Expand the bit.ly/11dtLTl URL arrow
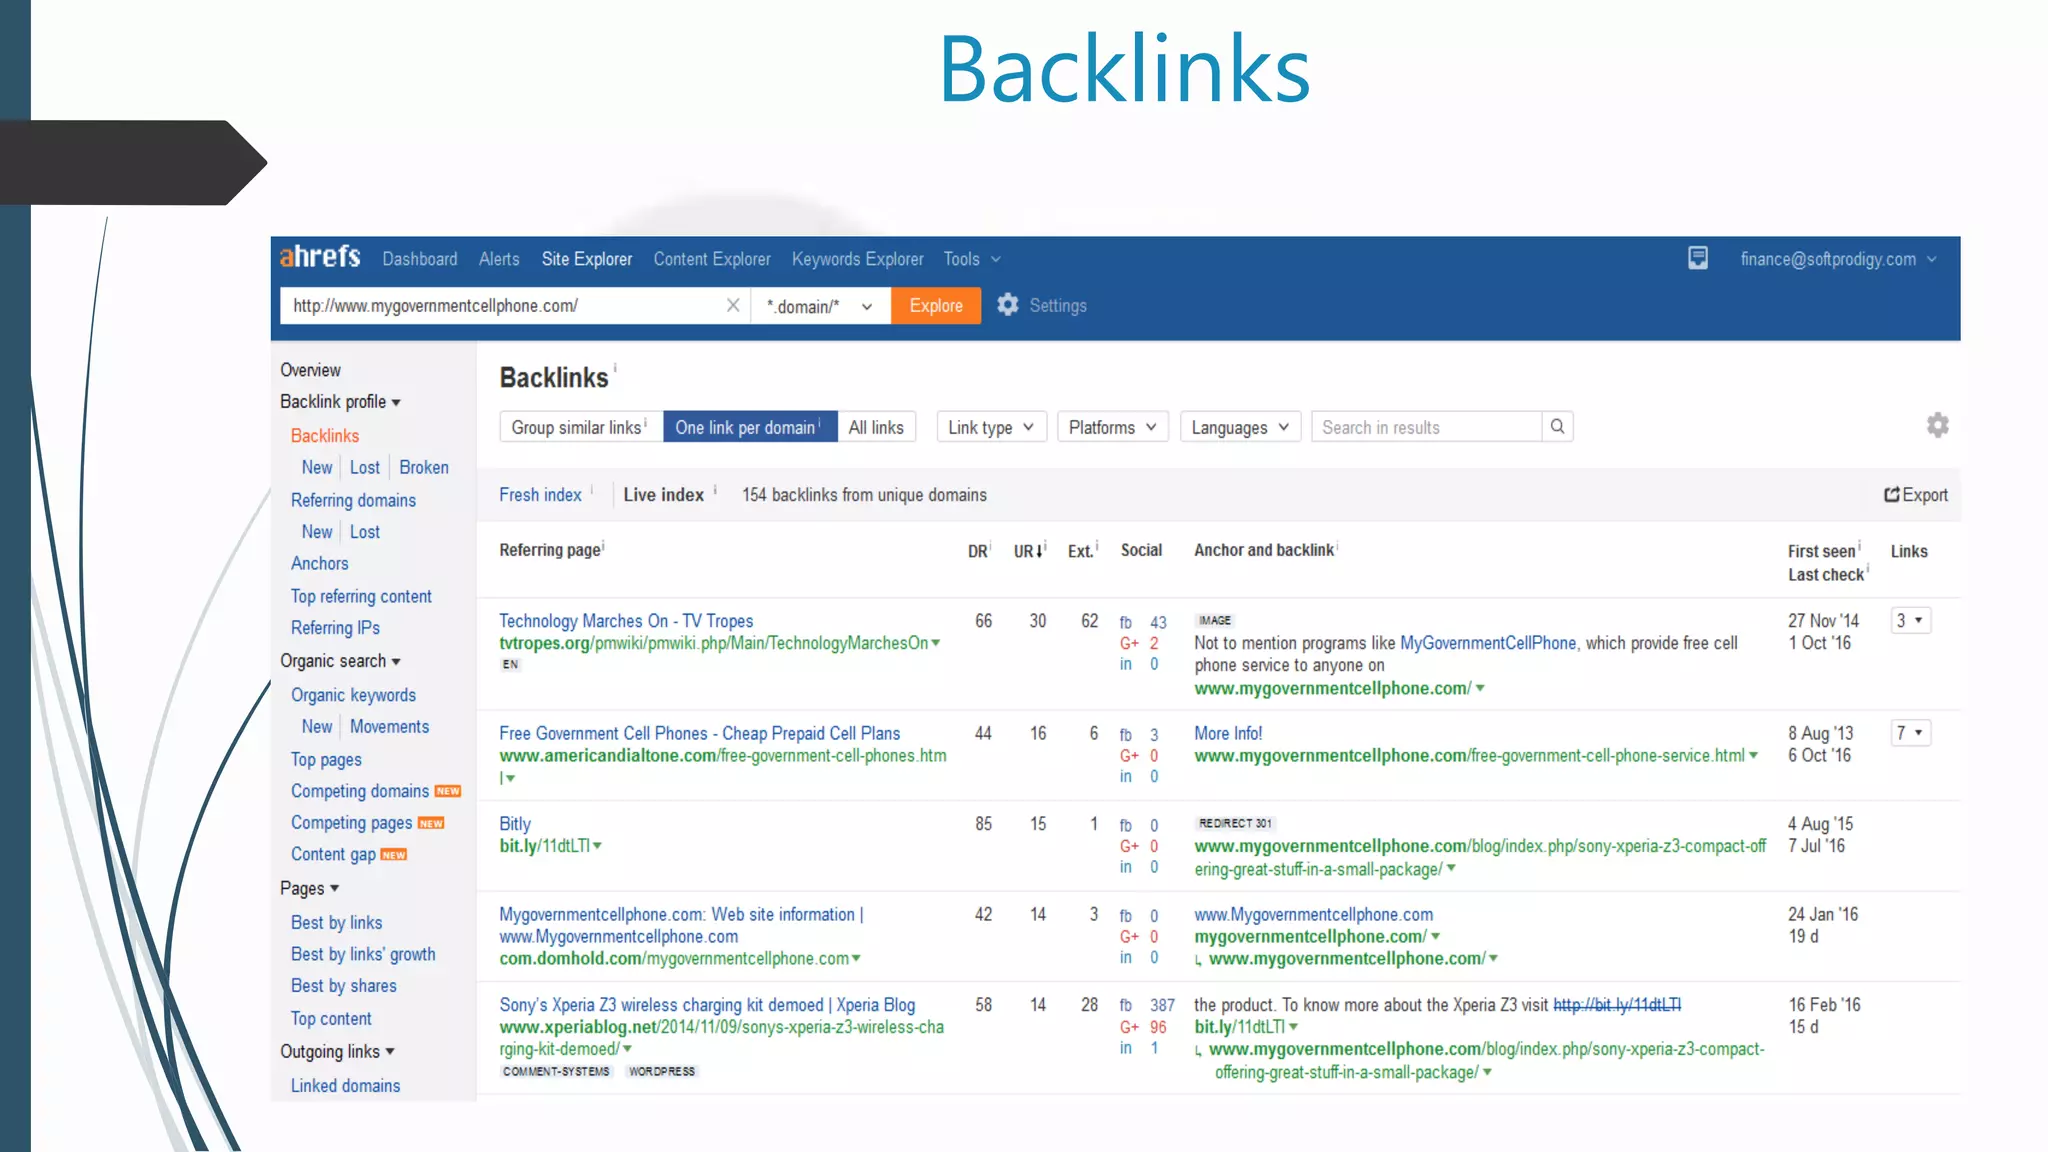This screenshot has height=1152, width=2048. click(597, 846)
